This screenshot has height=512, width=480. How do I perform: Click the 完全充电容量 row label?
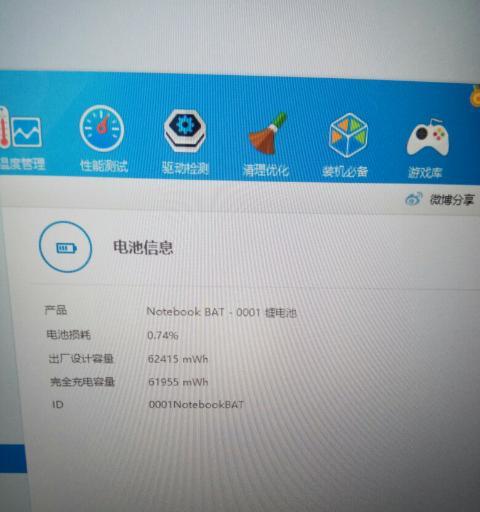click(x=82, y=382)
